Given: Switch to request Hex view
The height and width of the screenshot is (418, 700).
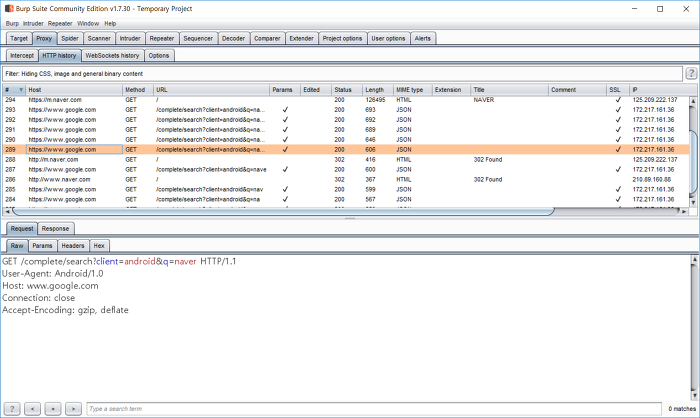Looking at the screenshot, I should [99, 246].
